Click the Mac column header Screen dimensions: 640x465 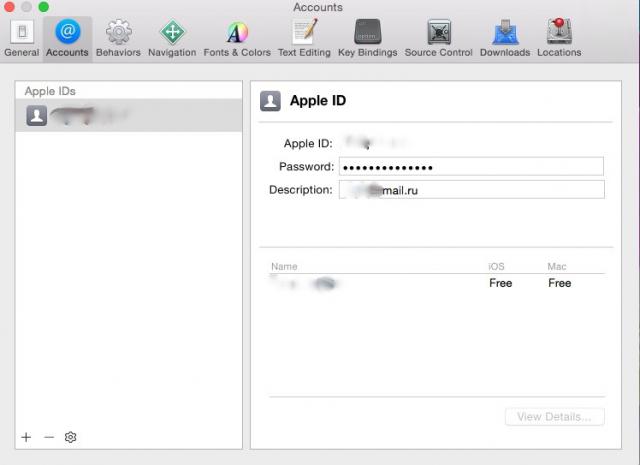[x=557, y=267]
